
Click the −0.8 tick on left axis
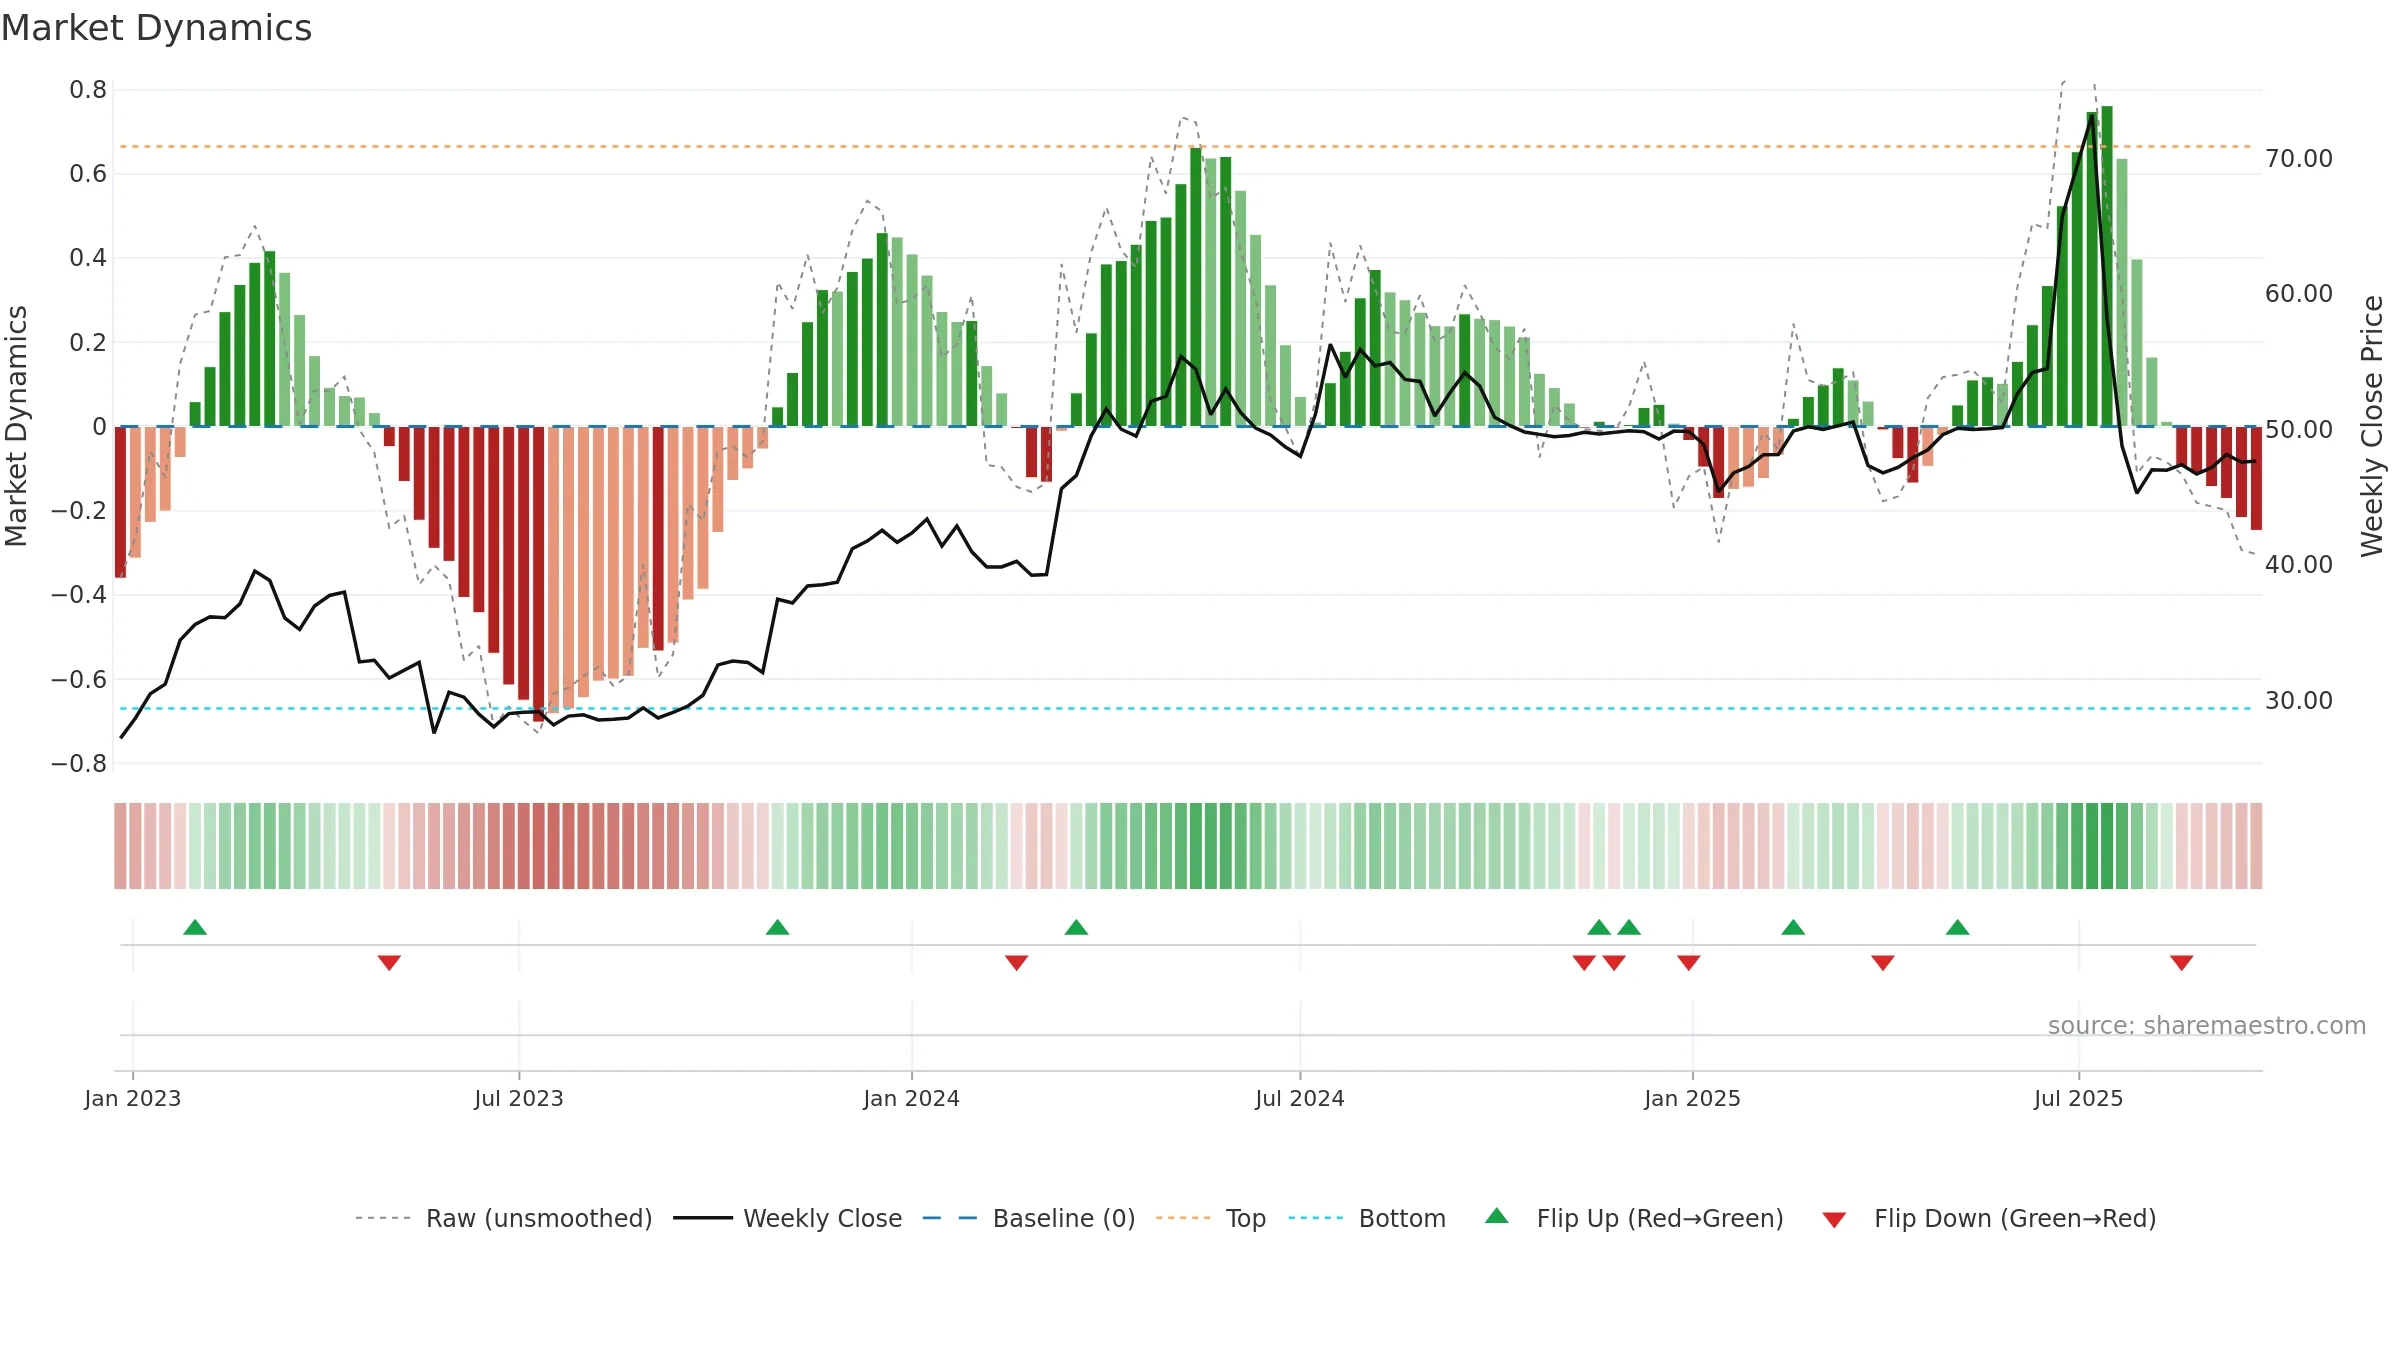coord(79,764)
